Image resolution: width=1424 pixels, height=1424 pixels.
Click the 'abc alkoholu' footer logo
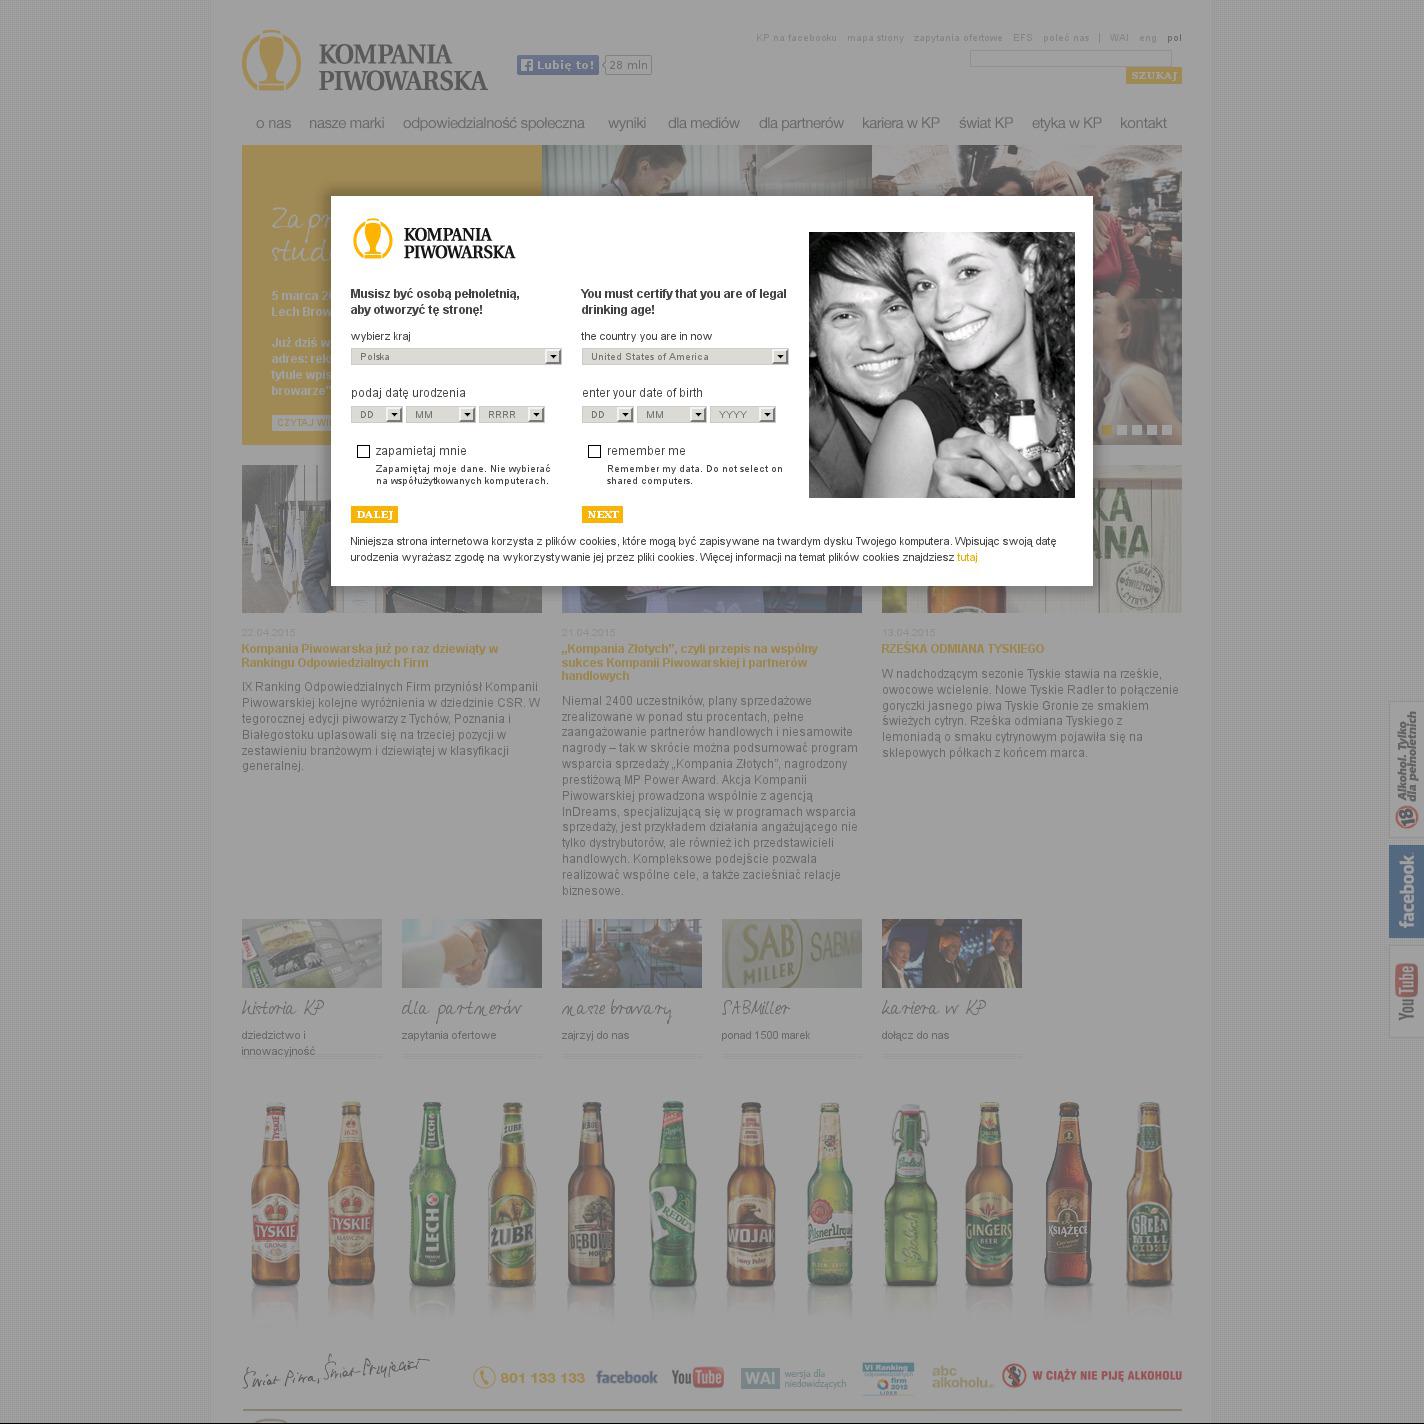962,1377
